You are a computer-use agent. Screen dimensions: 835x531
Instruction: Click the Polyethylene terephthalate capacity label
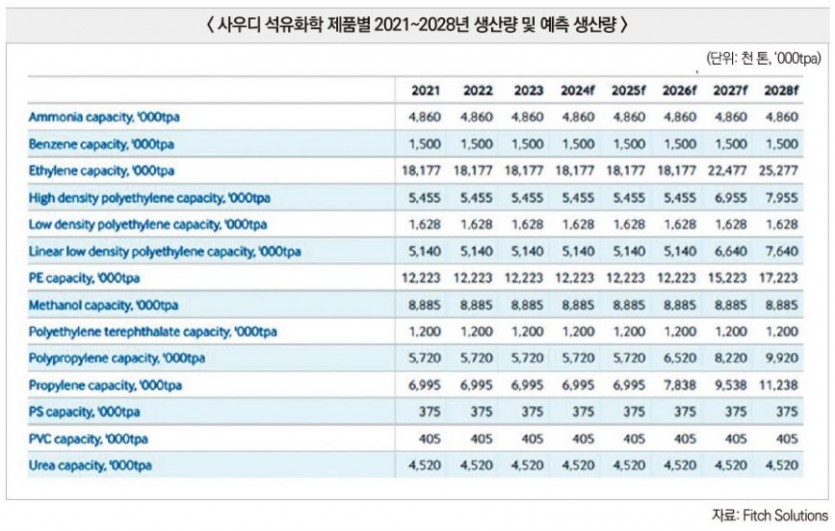tap(153, 331)
